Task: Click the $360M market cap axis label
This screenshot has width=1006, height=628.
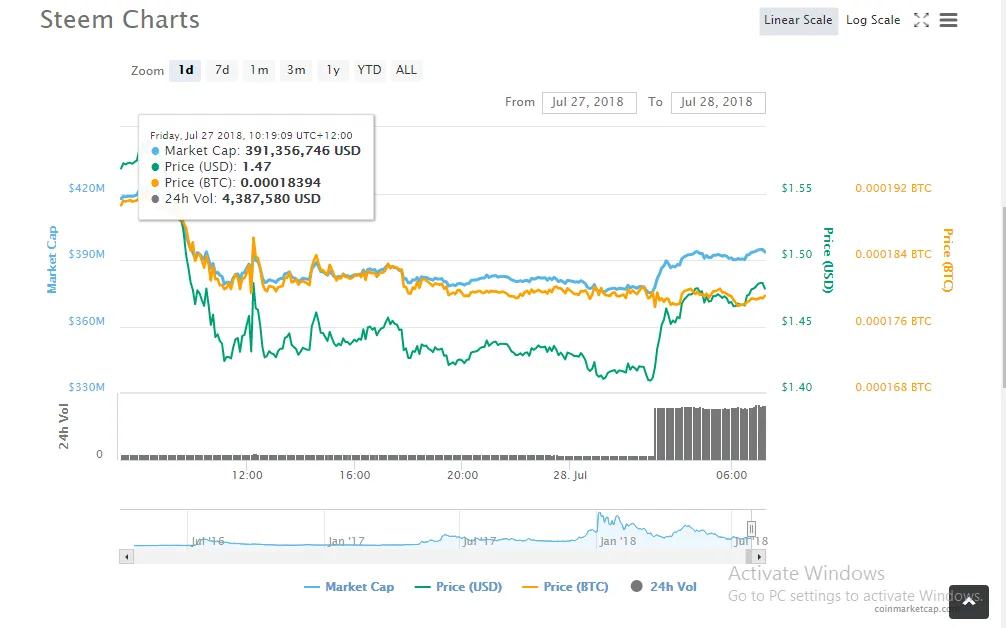Action: pyautogui.click(x=87, y=321)
